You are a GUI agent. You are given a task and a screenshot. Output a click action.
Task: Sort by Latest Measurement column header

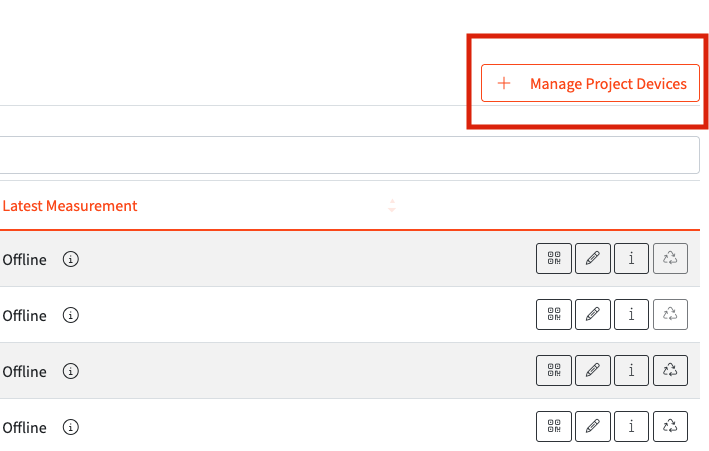[70, 206]
